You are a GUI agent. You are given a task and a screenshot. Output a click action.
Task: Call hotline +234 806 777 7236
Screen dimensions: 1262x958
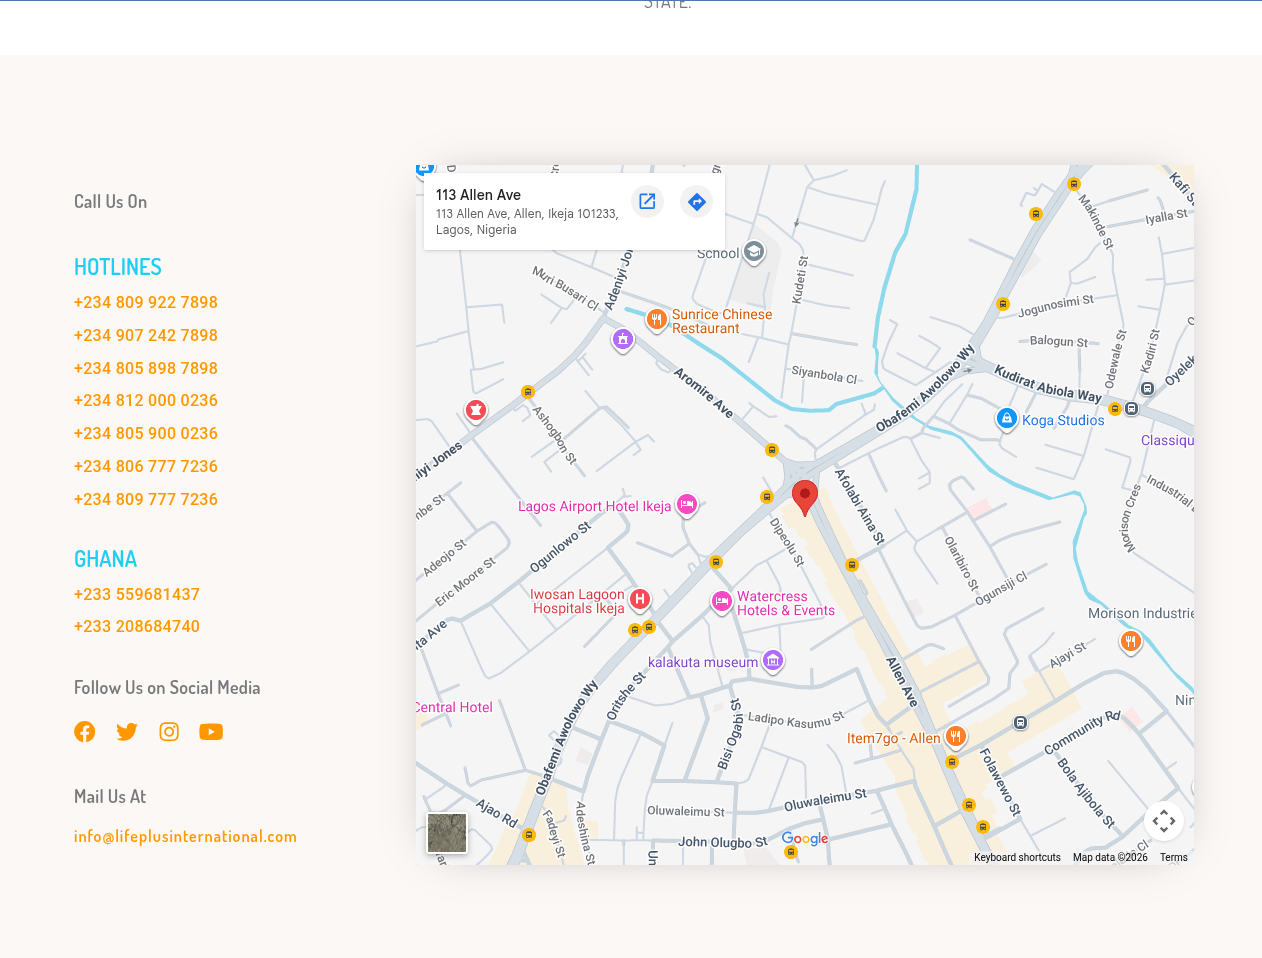pyautogui.click(x=146, y=466)
